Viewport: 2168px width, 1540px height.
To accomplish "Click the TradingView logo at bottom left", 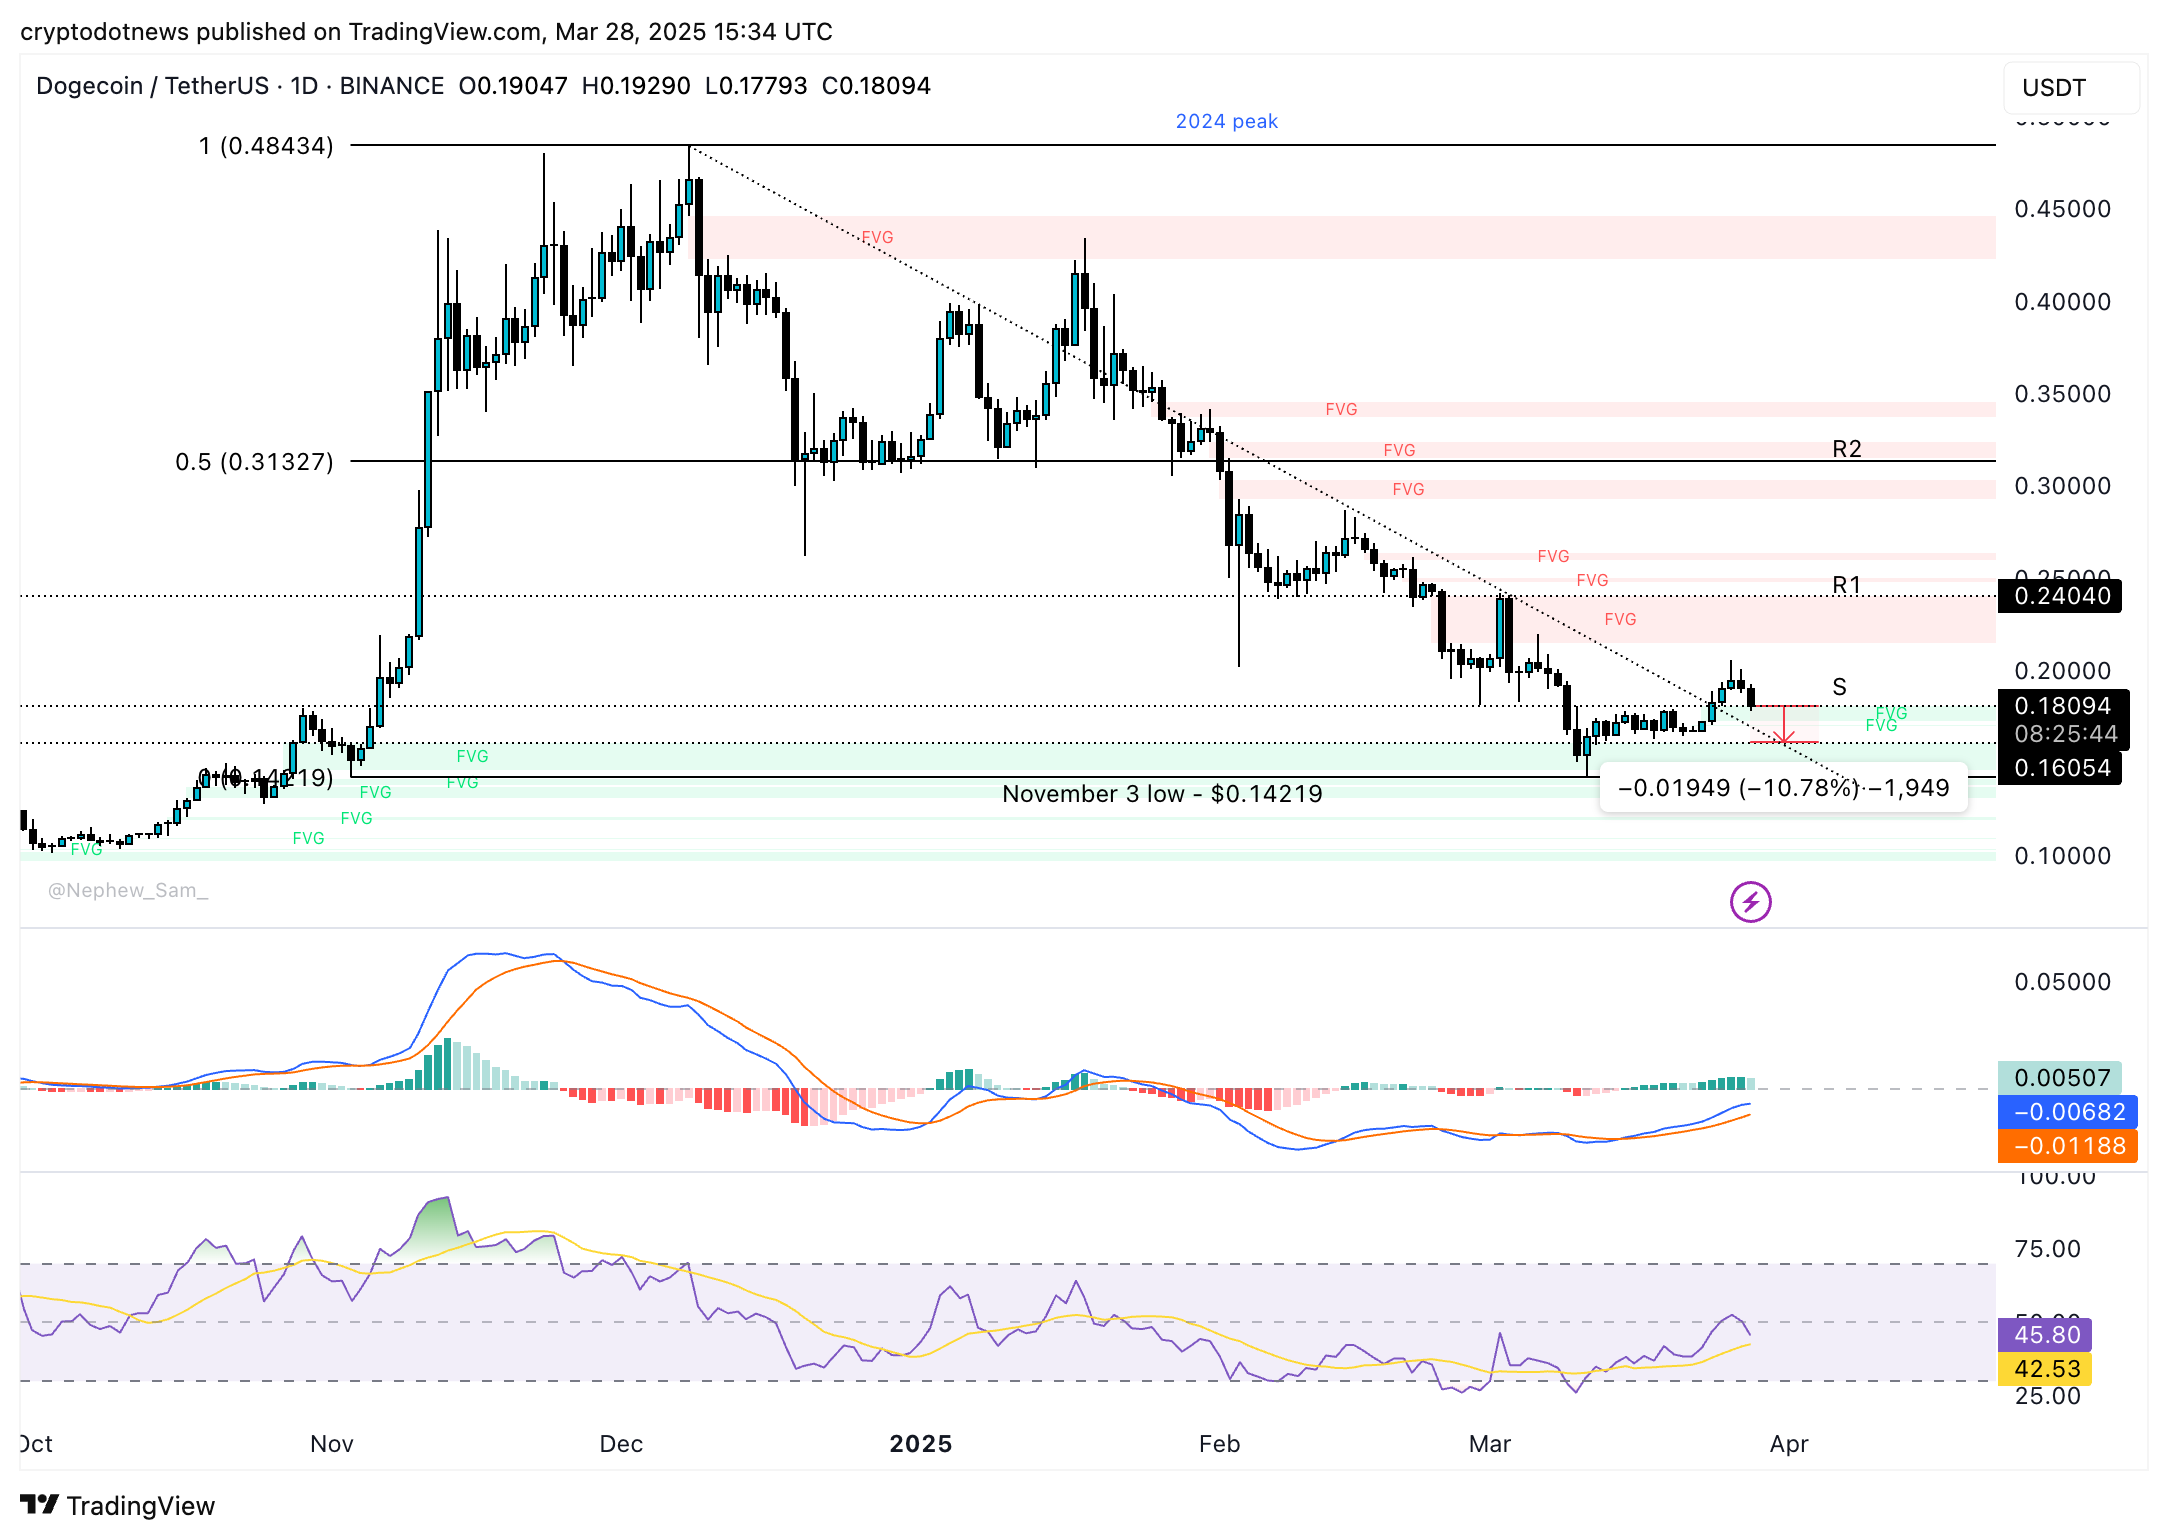I will click(113, 1504).
